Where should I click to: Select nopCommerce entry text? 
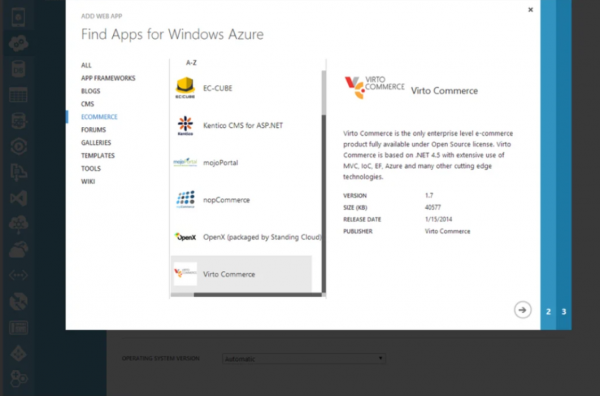226,200
